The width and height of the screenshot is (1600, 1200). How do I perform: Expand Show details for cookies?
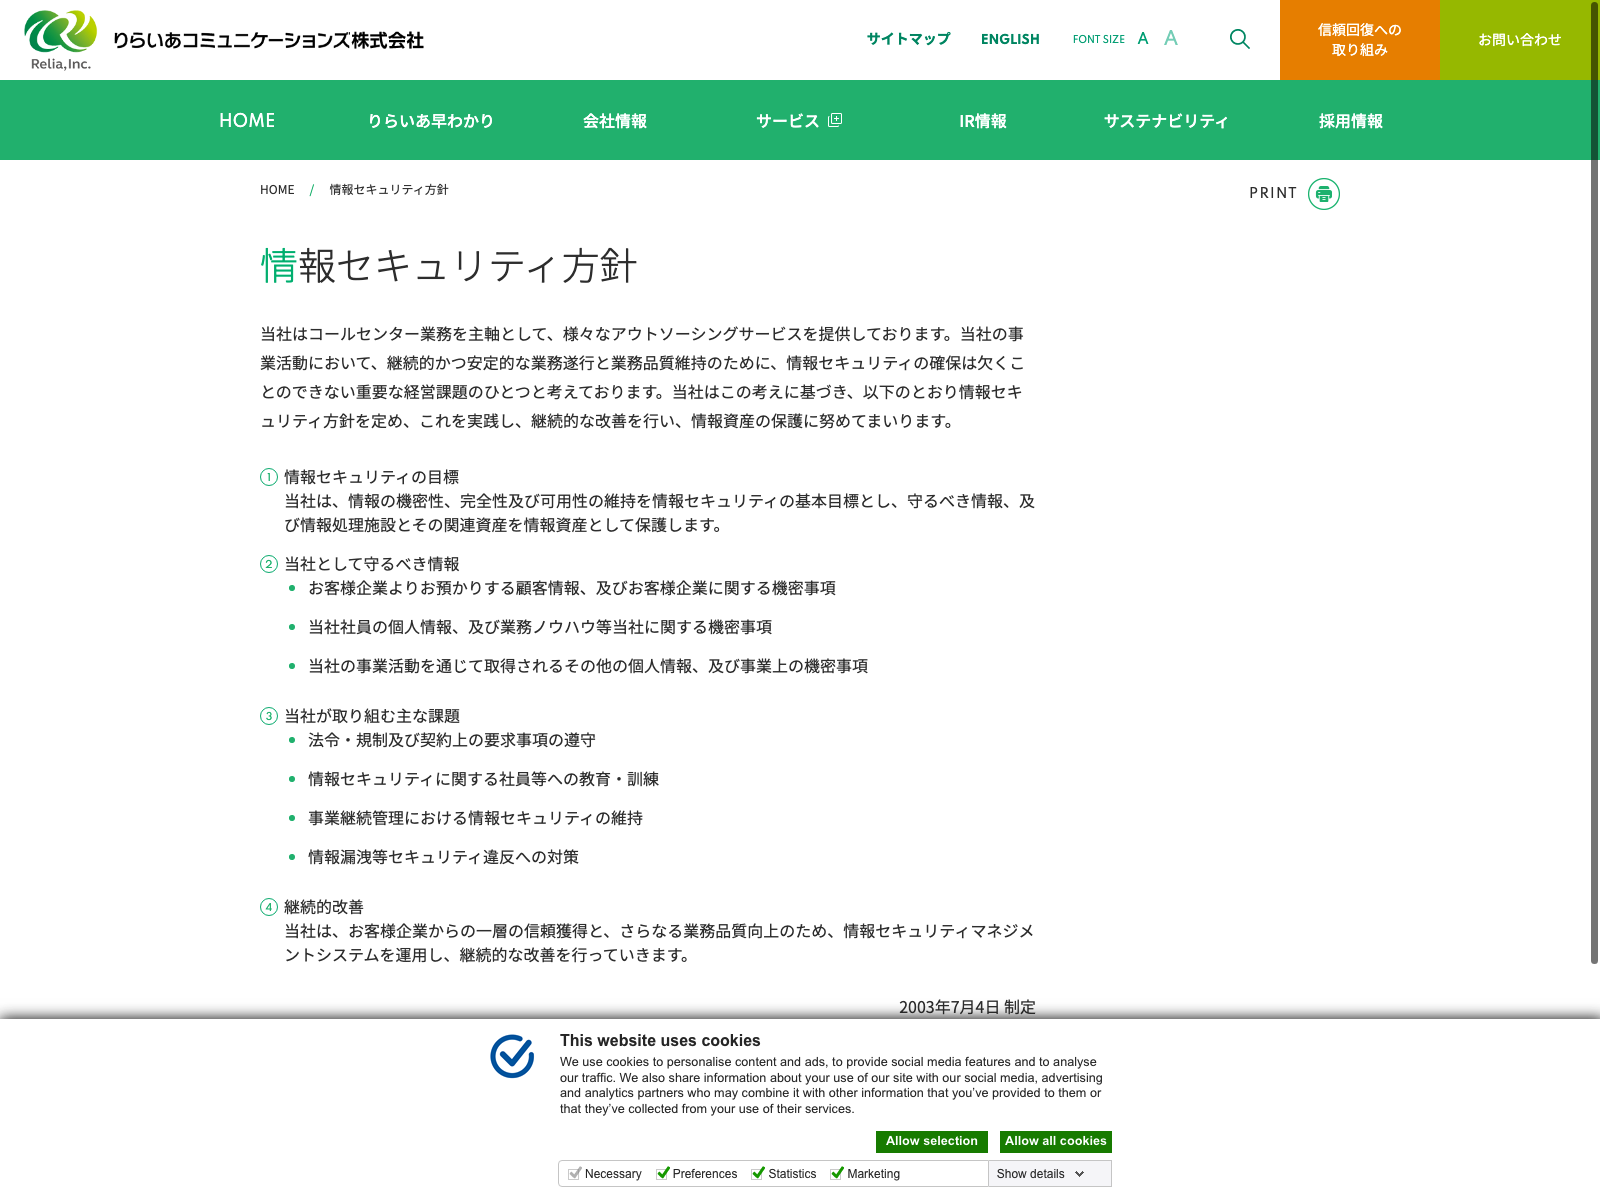pyautogui.click(x=1040, y=1174)
